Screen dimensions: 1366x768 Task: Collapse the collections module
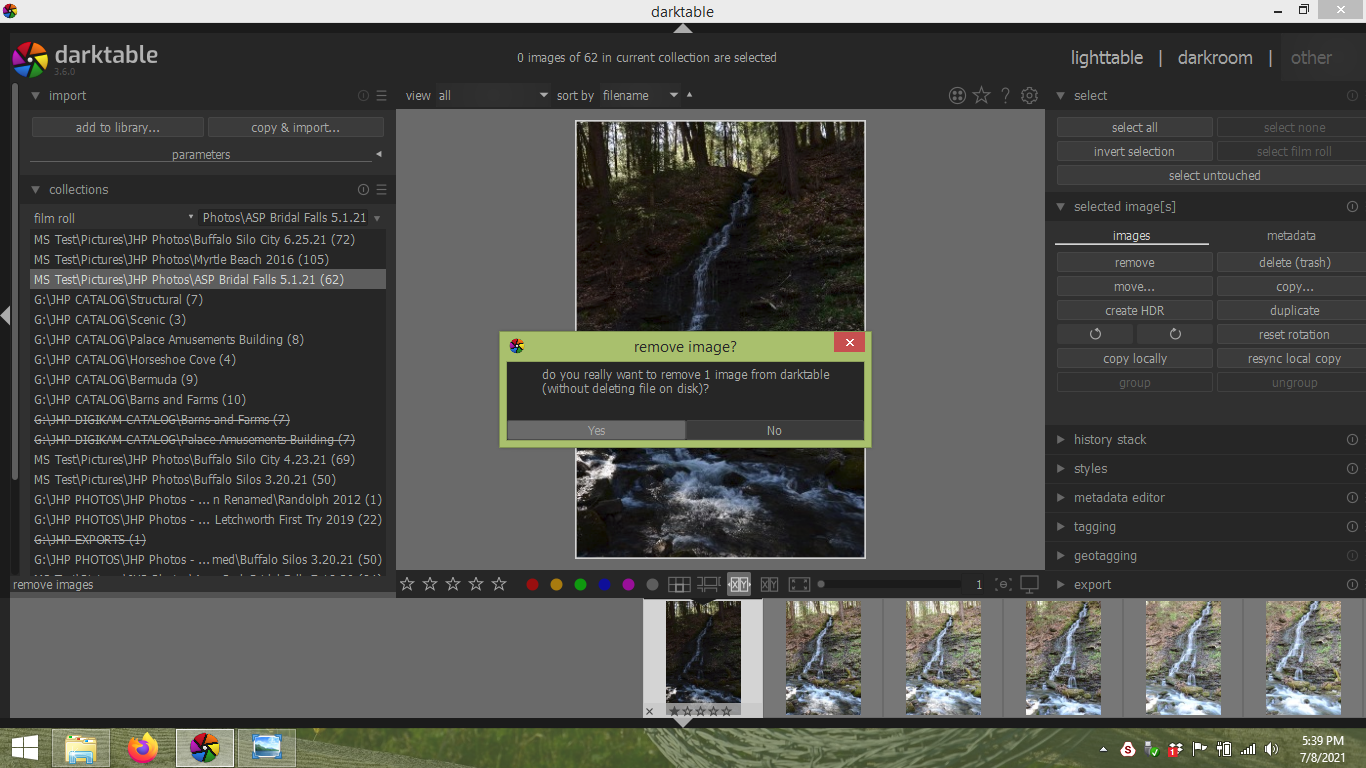[x=36, y=190]
